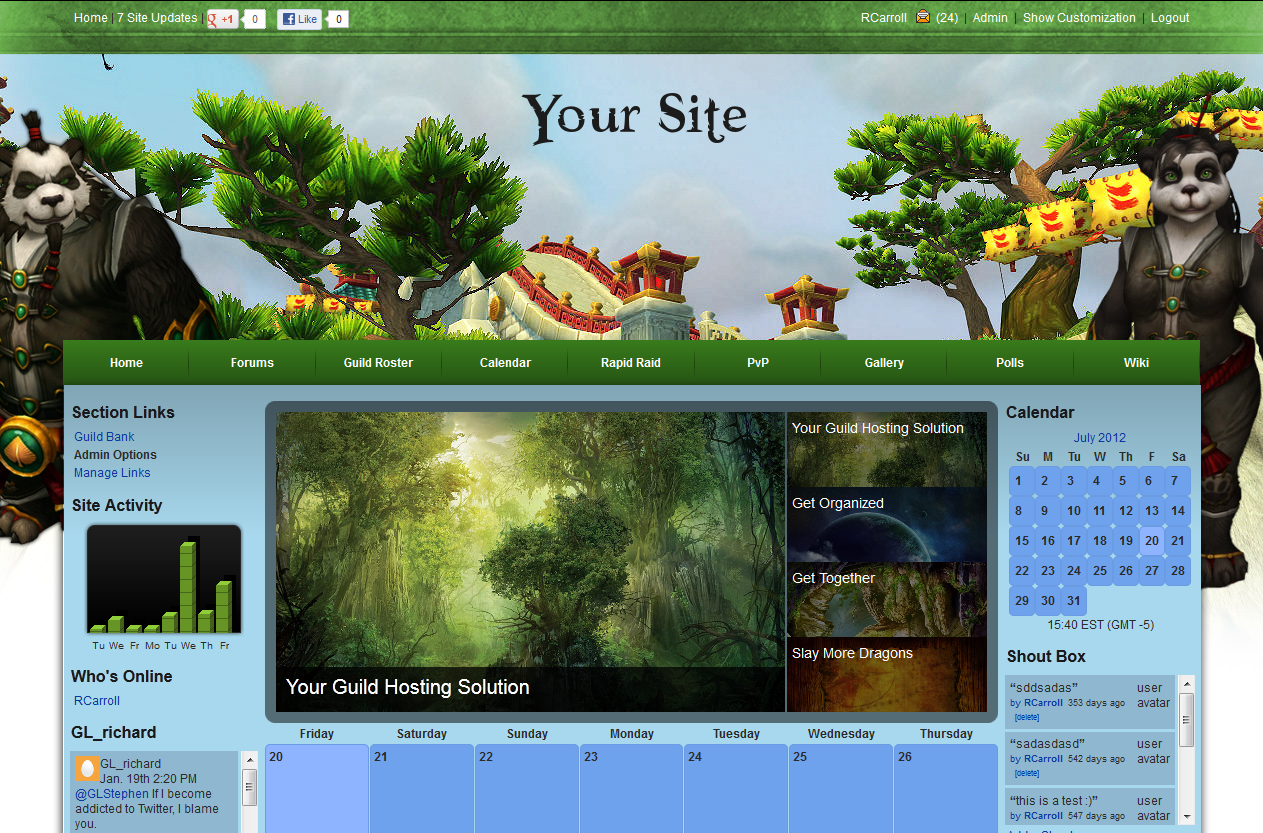Open Friday 20 in the weekly view
Image resolution: width=1263 pixels, height=833 pixels.
317,788
